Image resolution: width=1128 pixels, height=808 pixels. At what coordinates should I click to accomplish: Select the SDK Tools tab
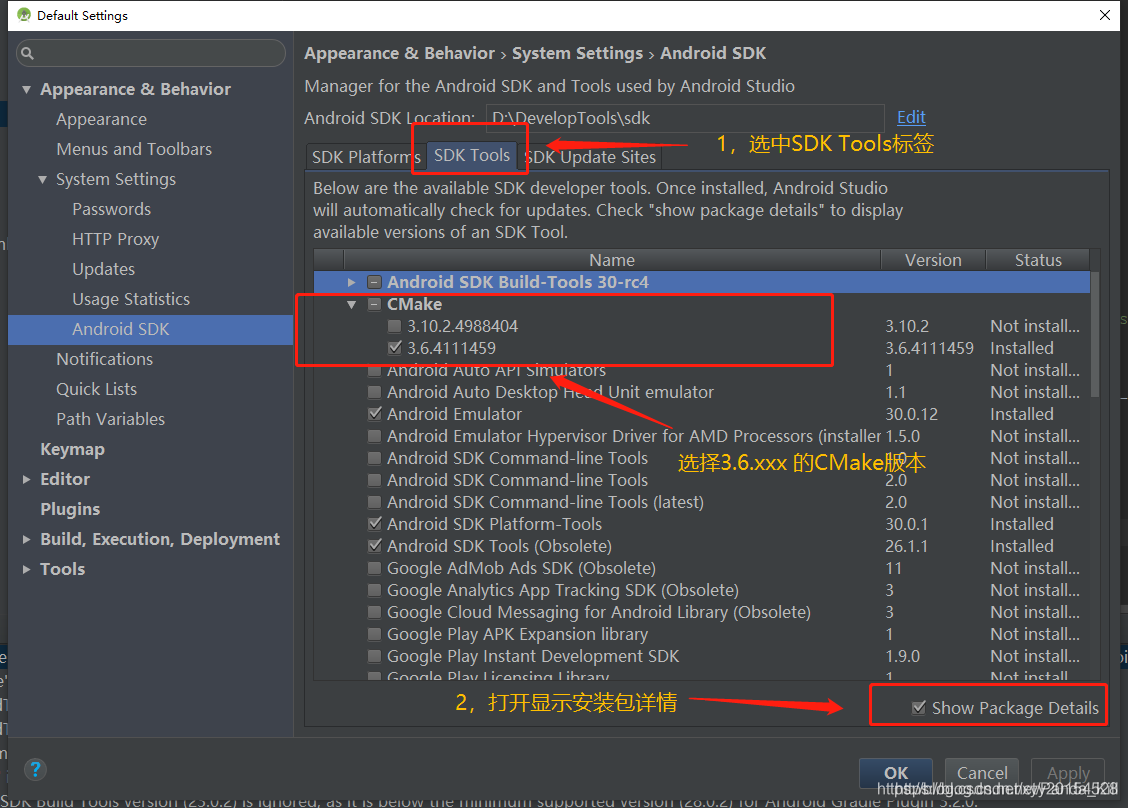[472, 155]
